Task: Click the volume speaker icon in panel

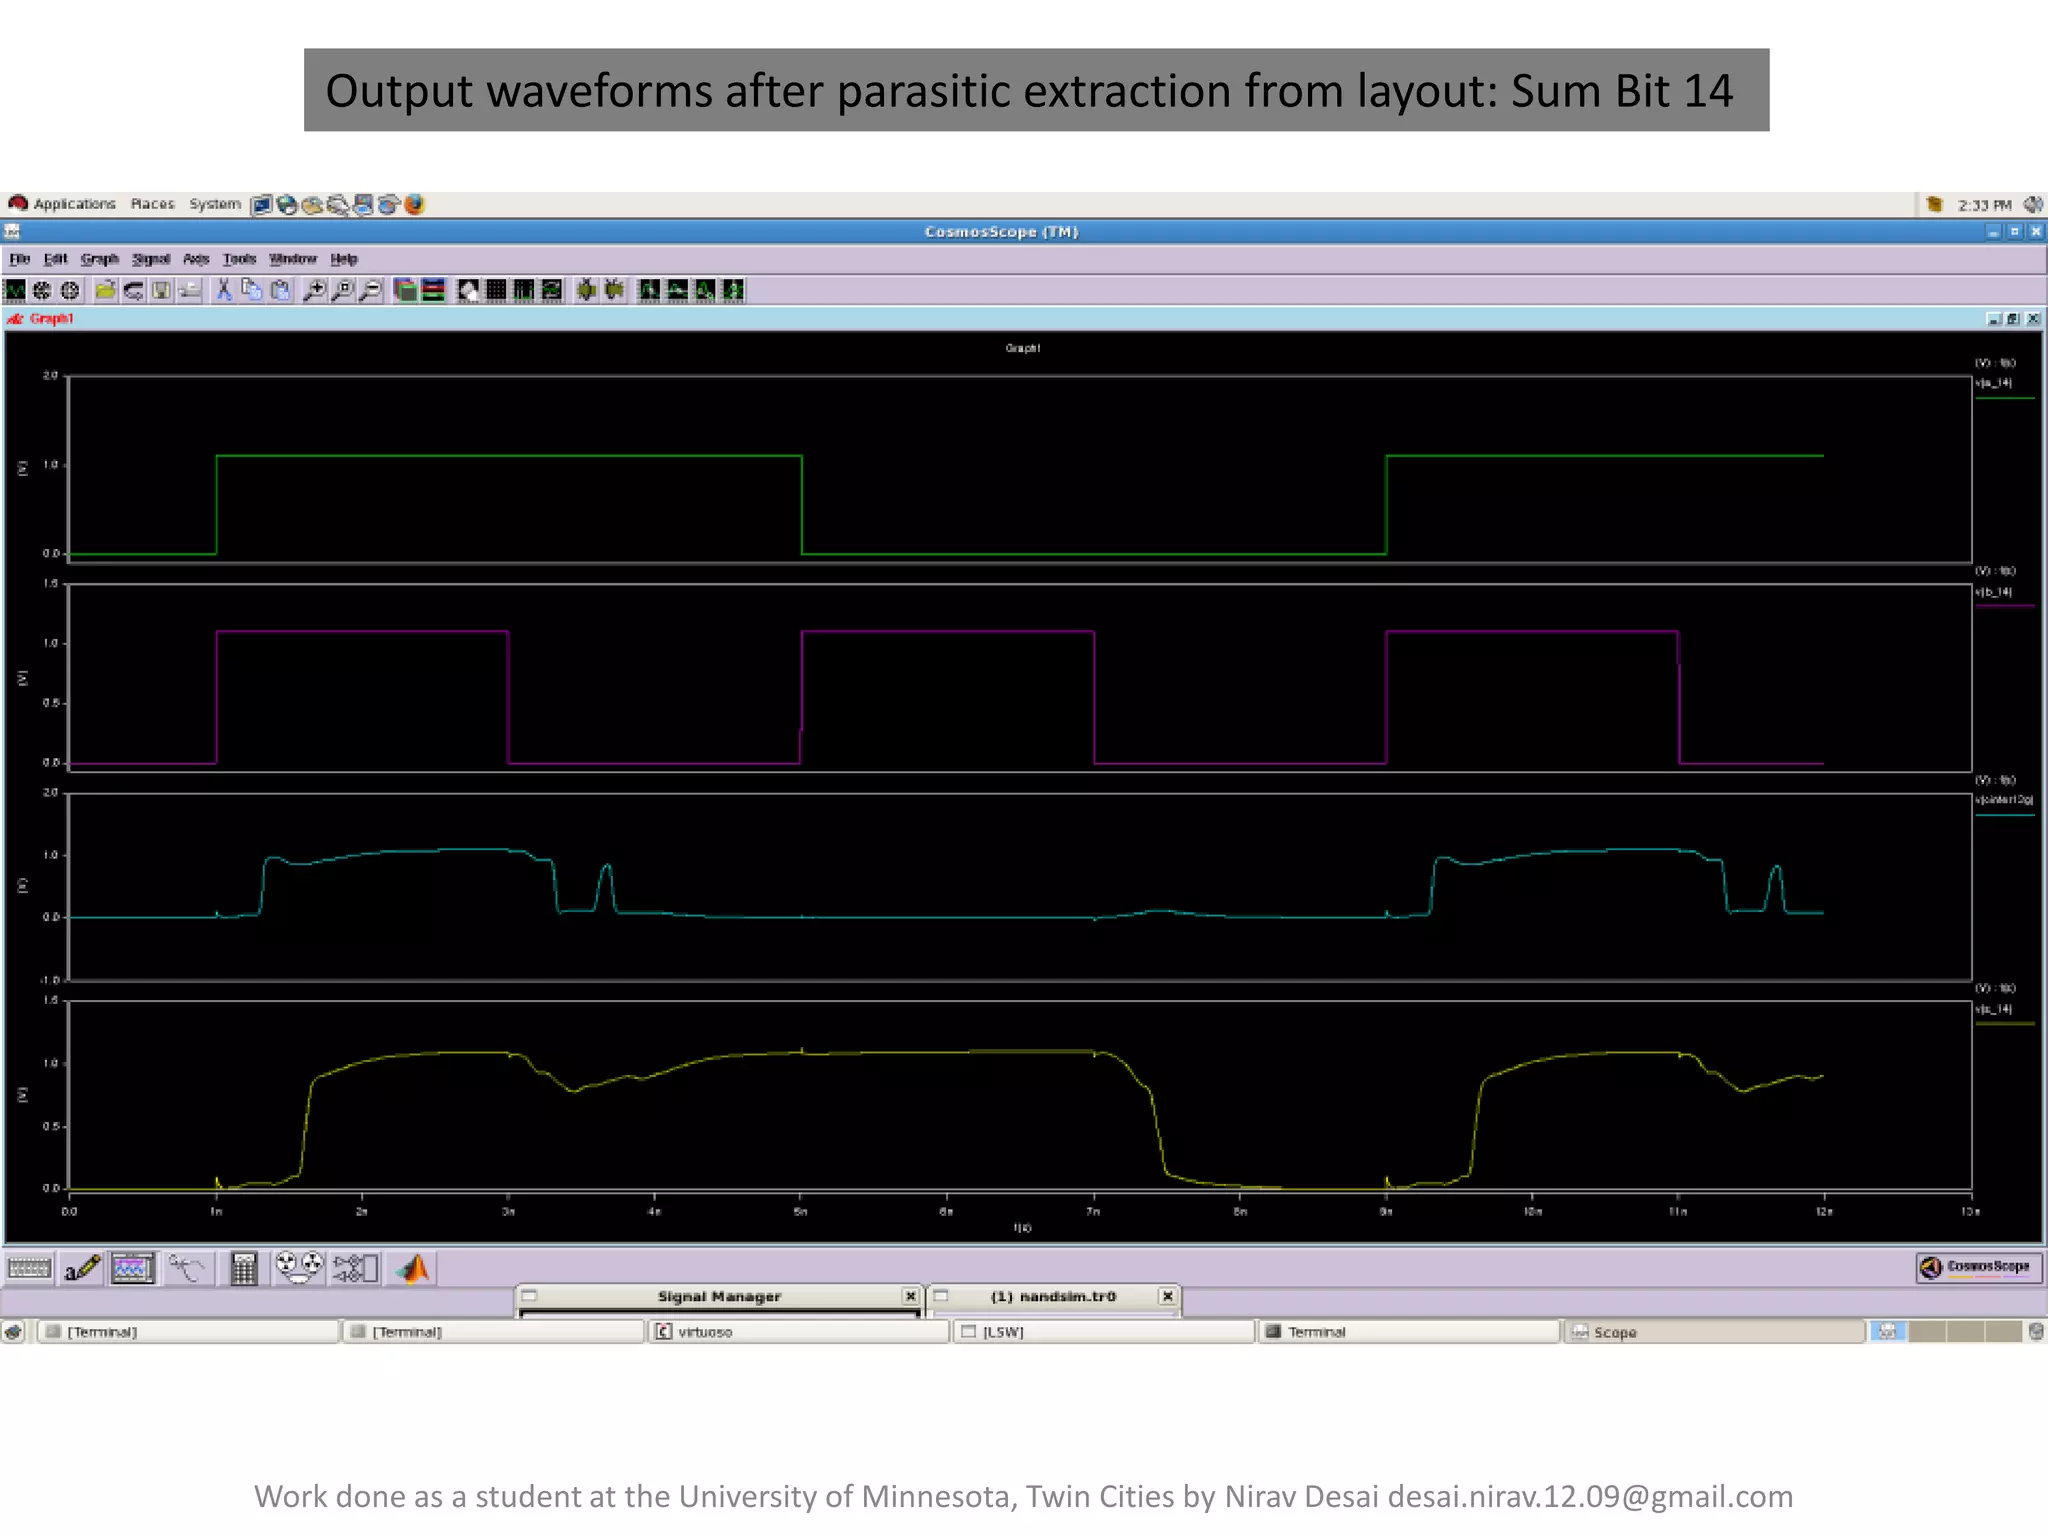Action: click(x=2033, y=205)
